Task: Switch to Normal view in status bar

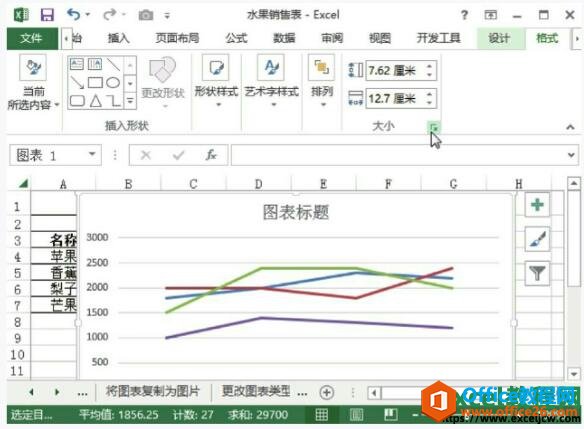Action: (x=322, y=414)
